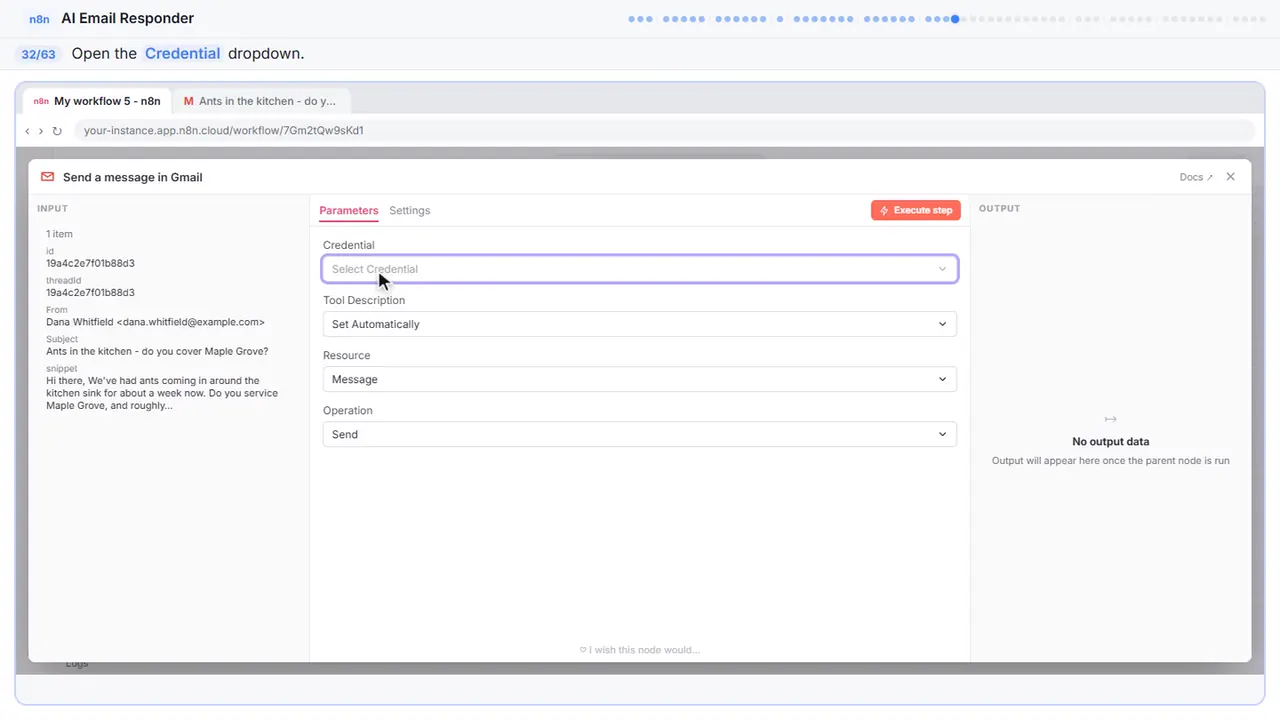This screenshot has height=720, width=1280.
Task: Click the "Operation" field label
Action: pos(348,410)
